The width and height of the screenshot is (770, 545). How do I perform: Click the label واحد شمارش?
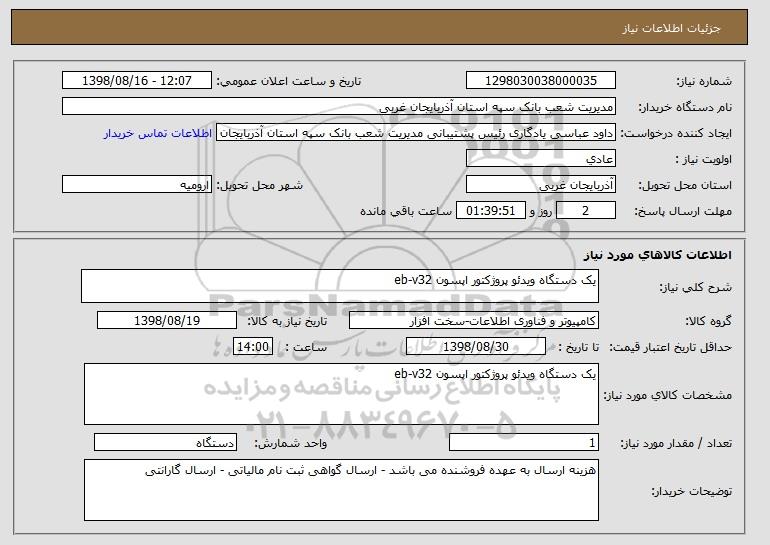(x=290, y=443)
